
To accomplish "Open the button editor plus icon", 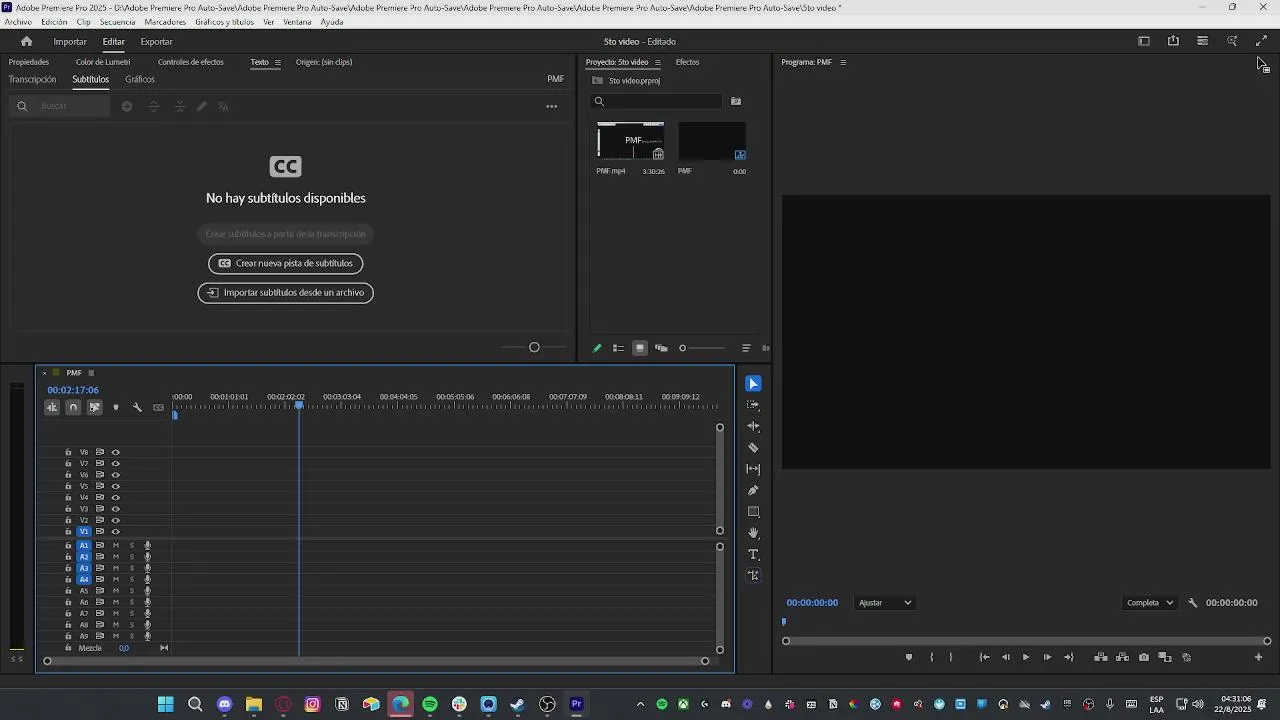I will point(1258,657).
